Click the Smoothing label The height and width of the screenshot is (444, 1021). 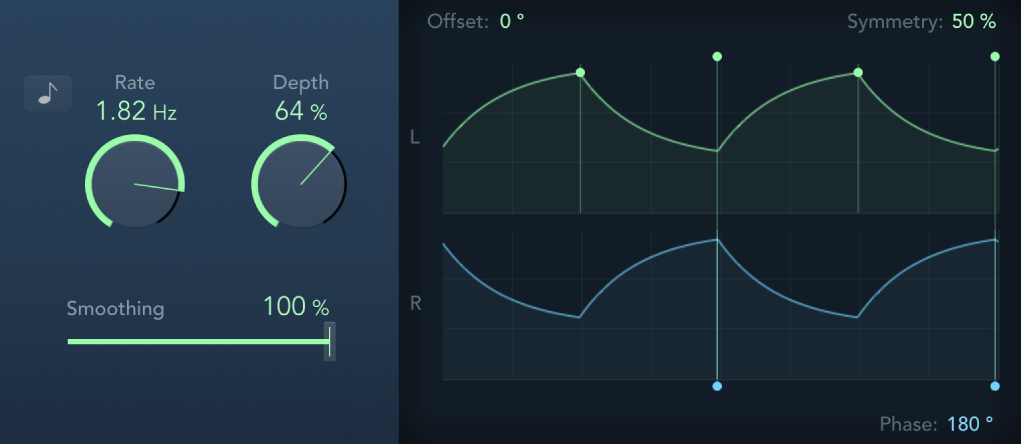pos(115,308)
